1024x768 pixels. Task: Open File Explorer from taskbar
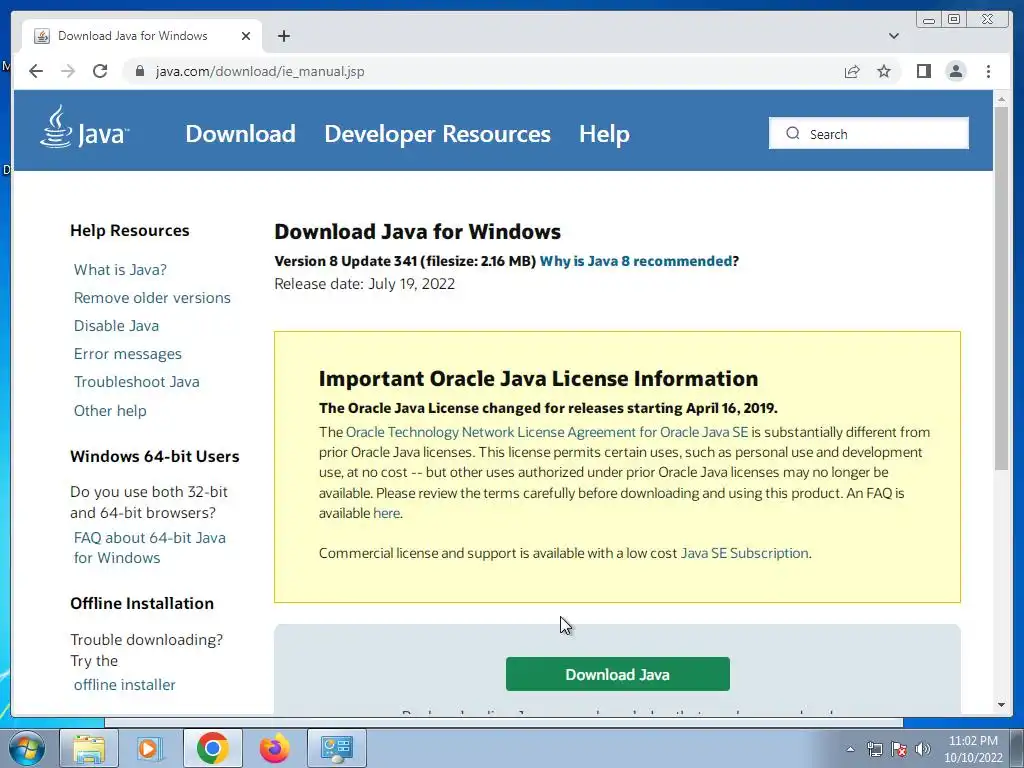click(89, 748)
